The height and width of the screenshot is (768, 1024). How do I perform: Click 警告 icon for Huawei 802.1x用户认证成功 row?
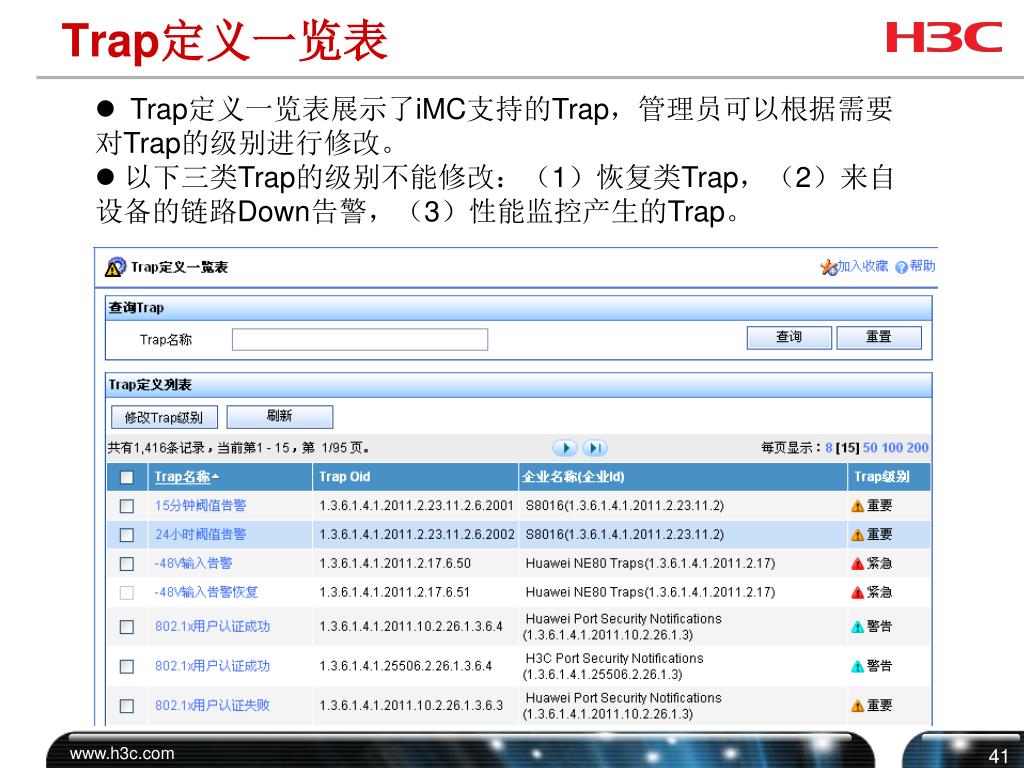coord(857,627)
